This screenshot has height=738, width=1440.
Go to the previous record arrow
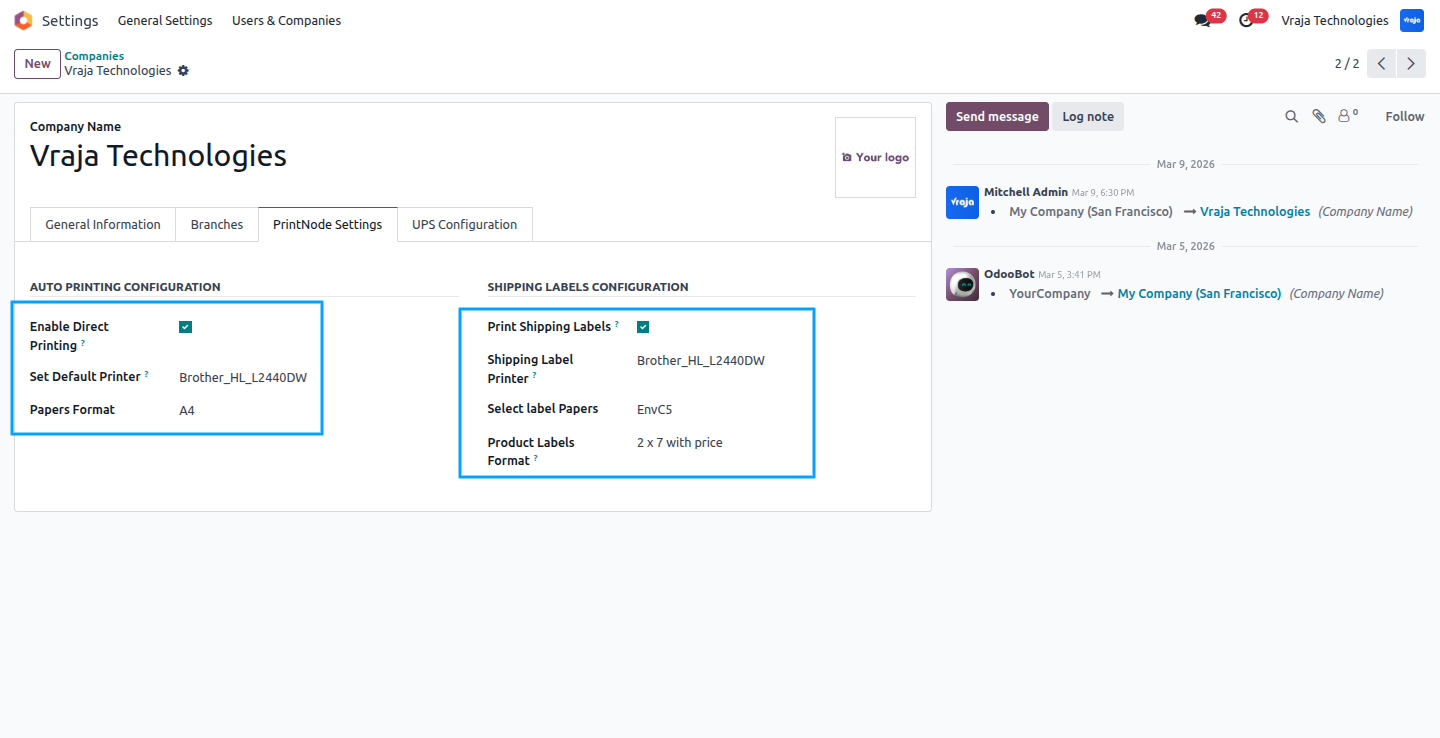click(1381, 63)
